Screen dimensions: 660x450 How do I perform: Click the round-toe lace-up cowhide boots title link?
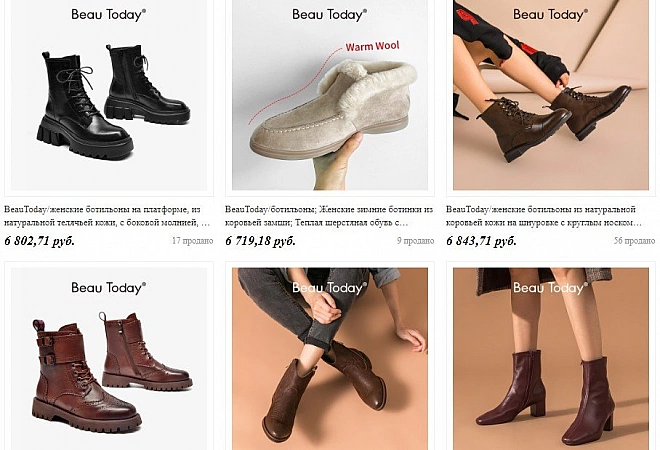[544, 216]
